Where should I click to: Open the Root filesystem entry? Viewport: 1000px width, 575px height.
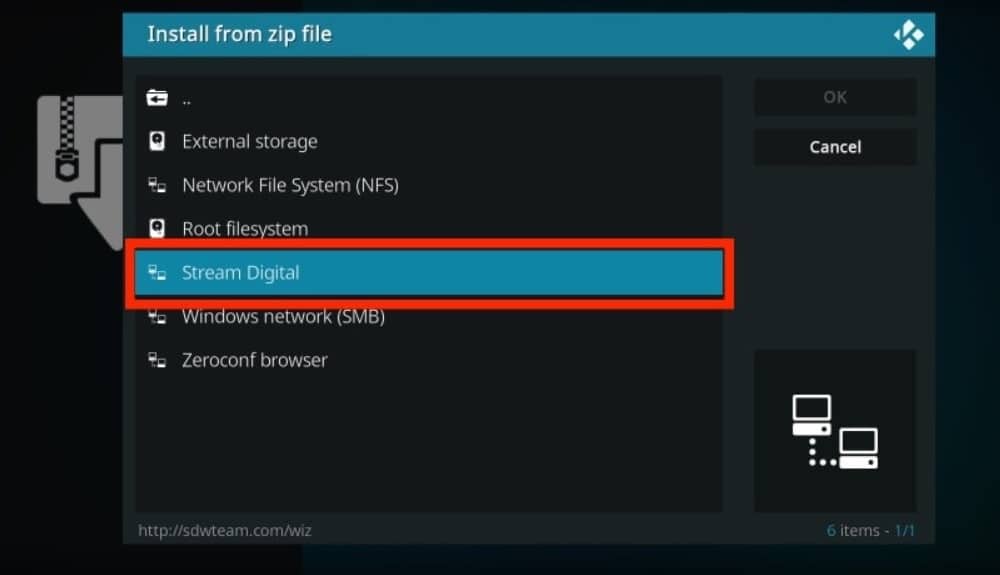coord(429,228)
